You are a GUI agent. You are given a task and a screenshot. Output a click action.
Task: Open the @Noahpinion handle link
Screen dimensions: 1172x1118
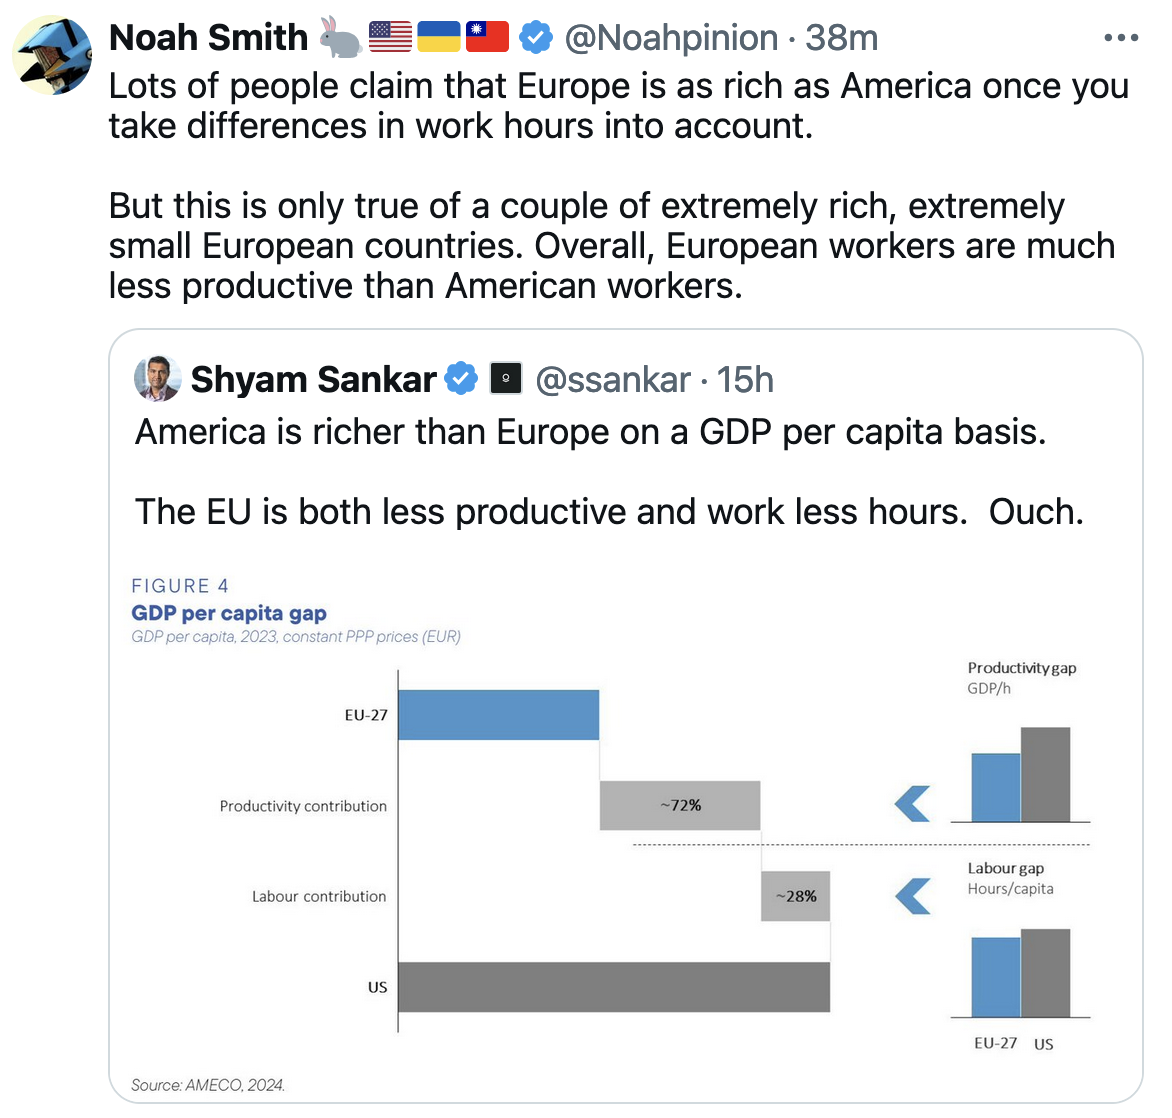[x=670, y=38]
